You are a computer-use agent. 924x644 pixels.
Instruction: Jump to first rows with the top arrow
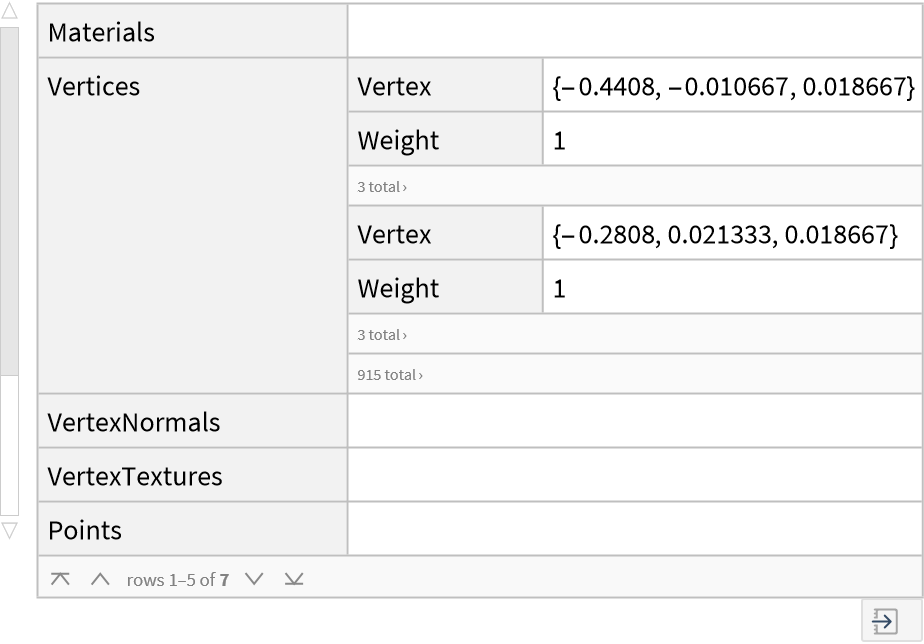point(60,579)
